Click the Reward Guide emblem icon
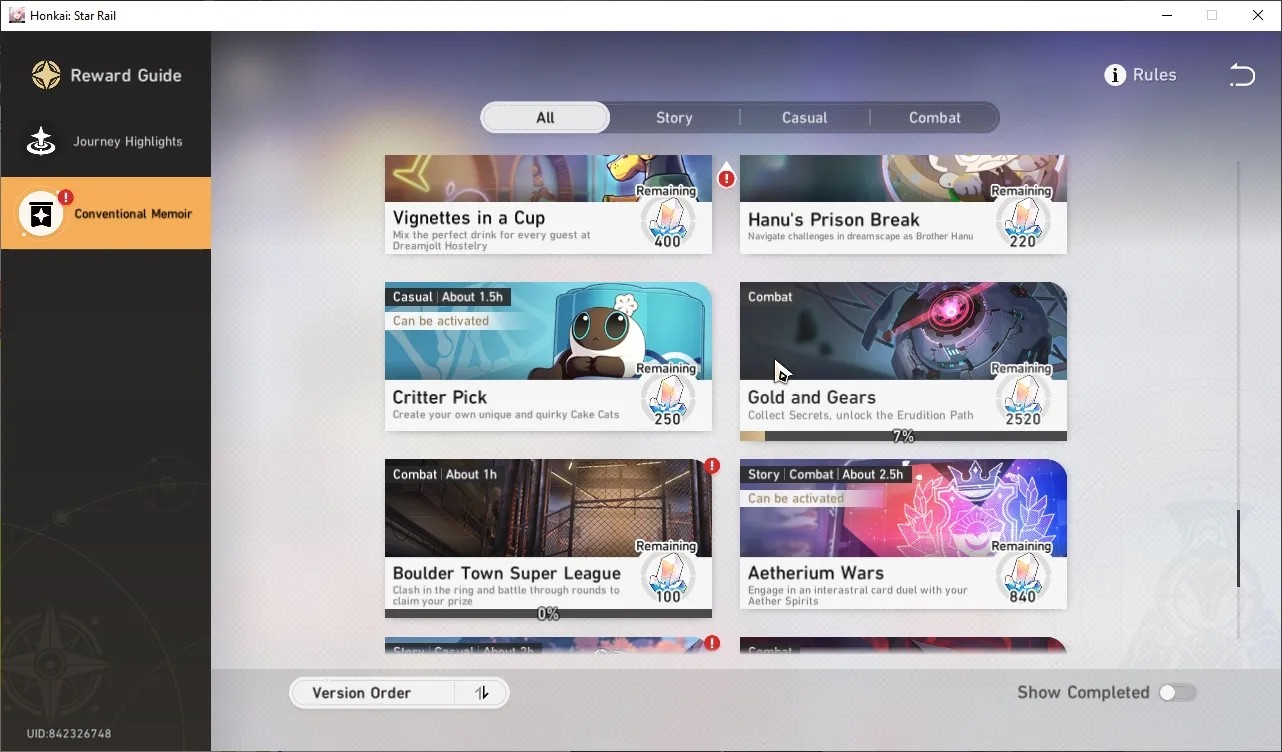This screenshot has width=1282, height=752. coord(46,75)
